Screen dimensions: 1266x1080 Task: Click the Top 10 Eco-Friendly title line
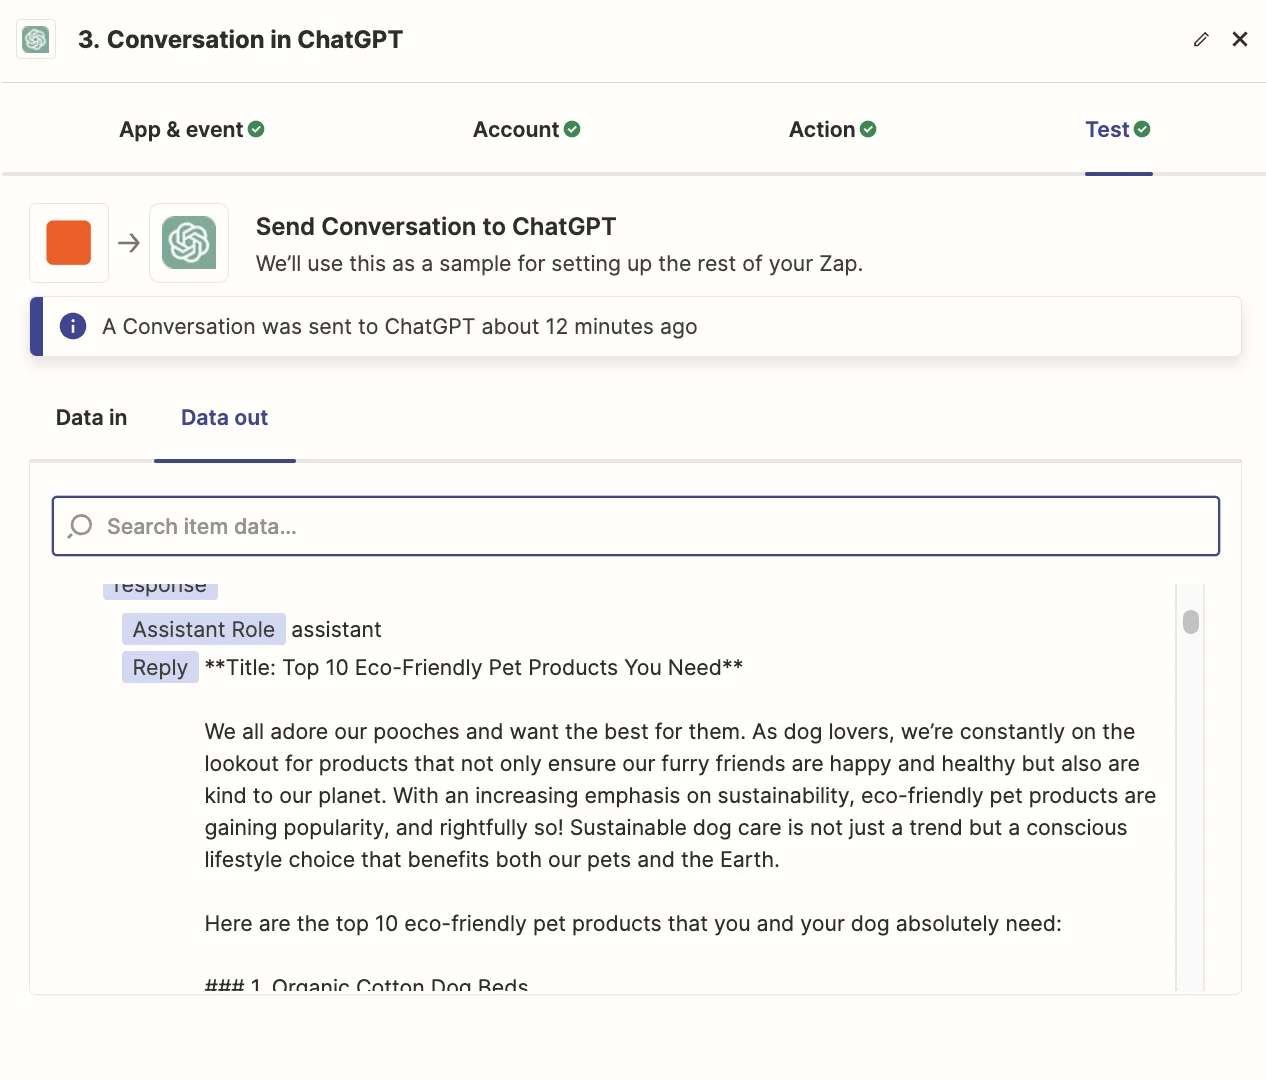coord(473,668)
